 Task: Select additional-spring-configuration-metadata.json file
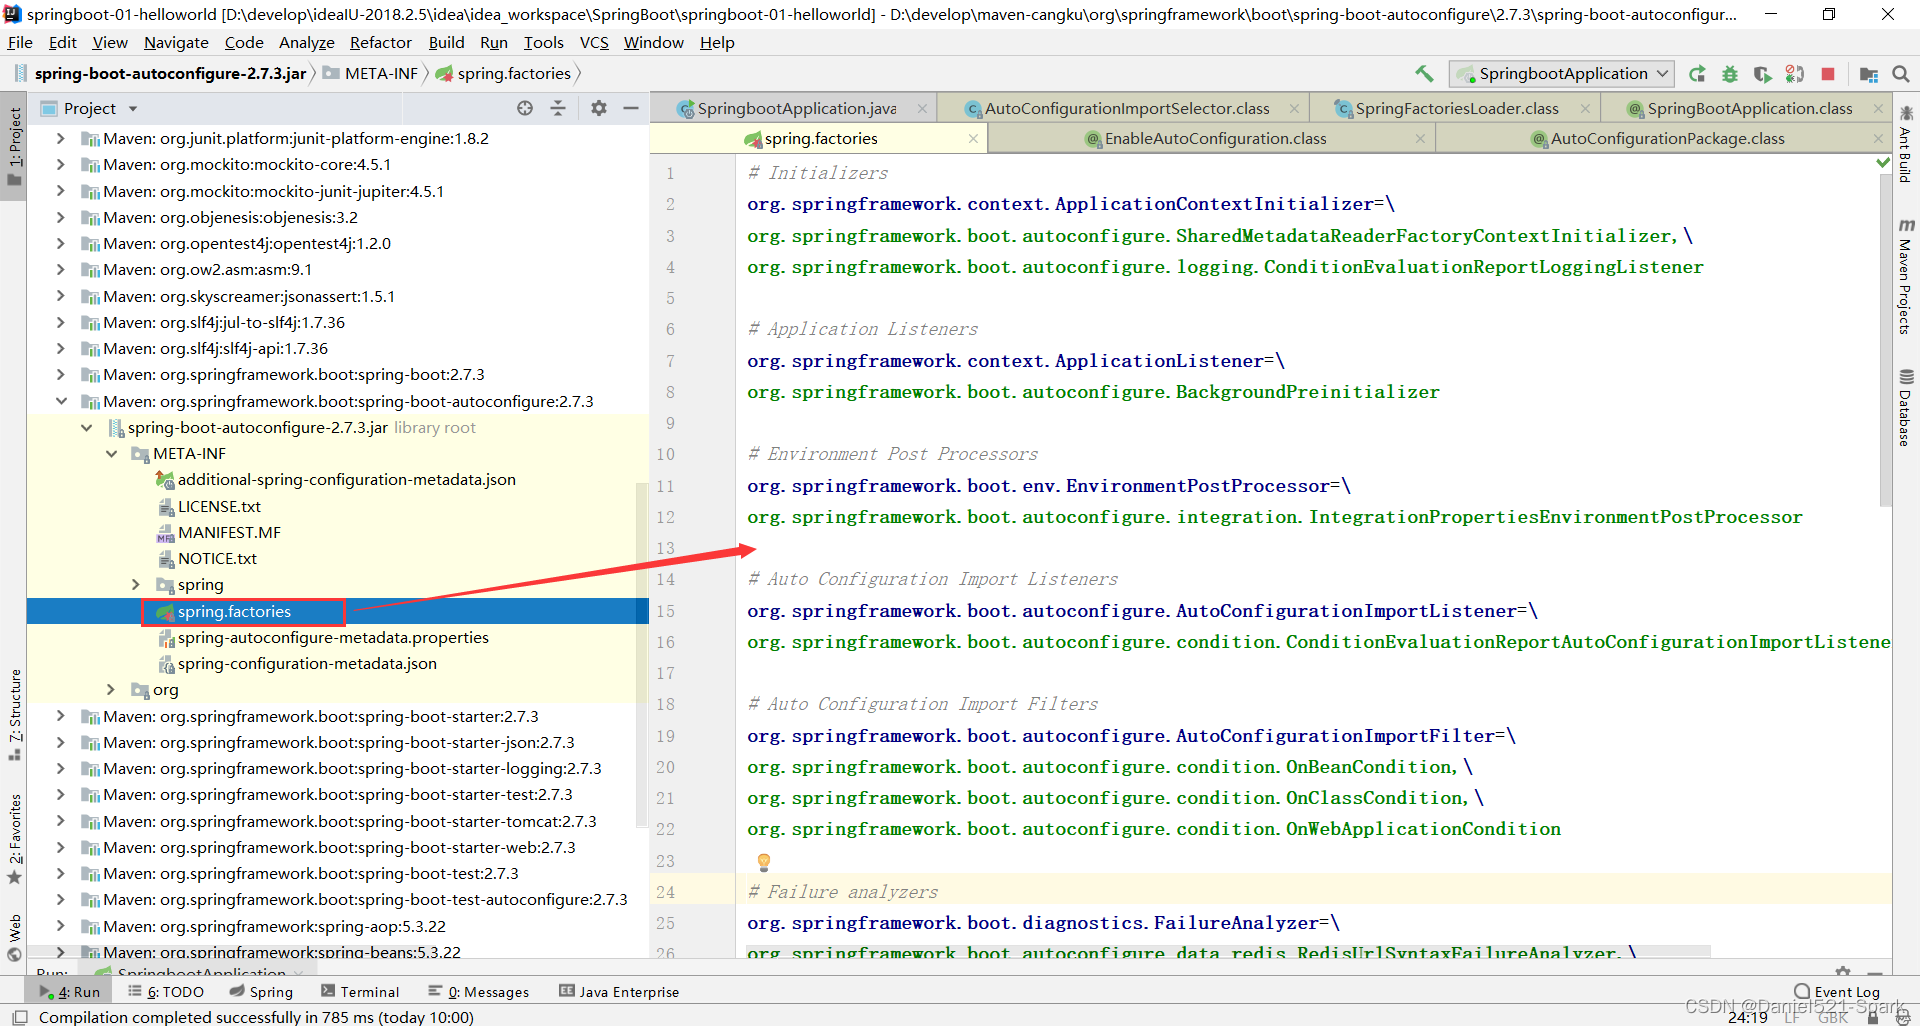[346, 480]
